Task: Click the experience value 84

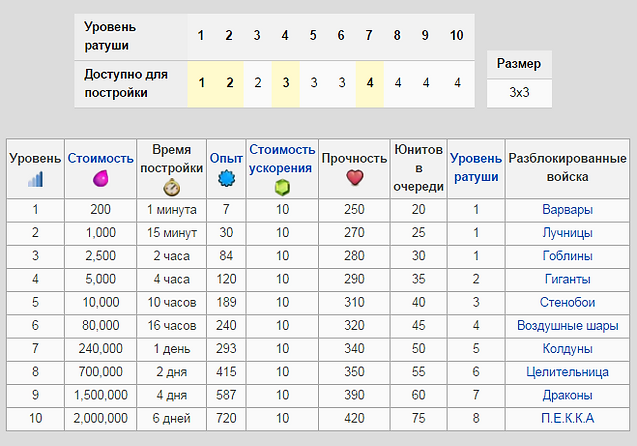Action: tap(226, 256)
